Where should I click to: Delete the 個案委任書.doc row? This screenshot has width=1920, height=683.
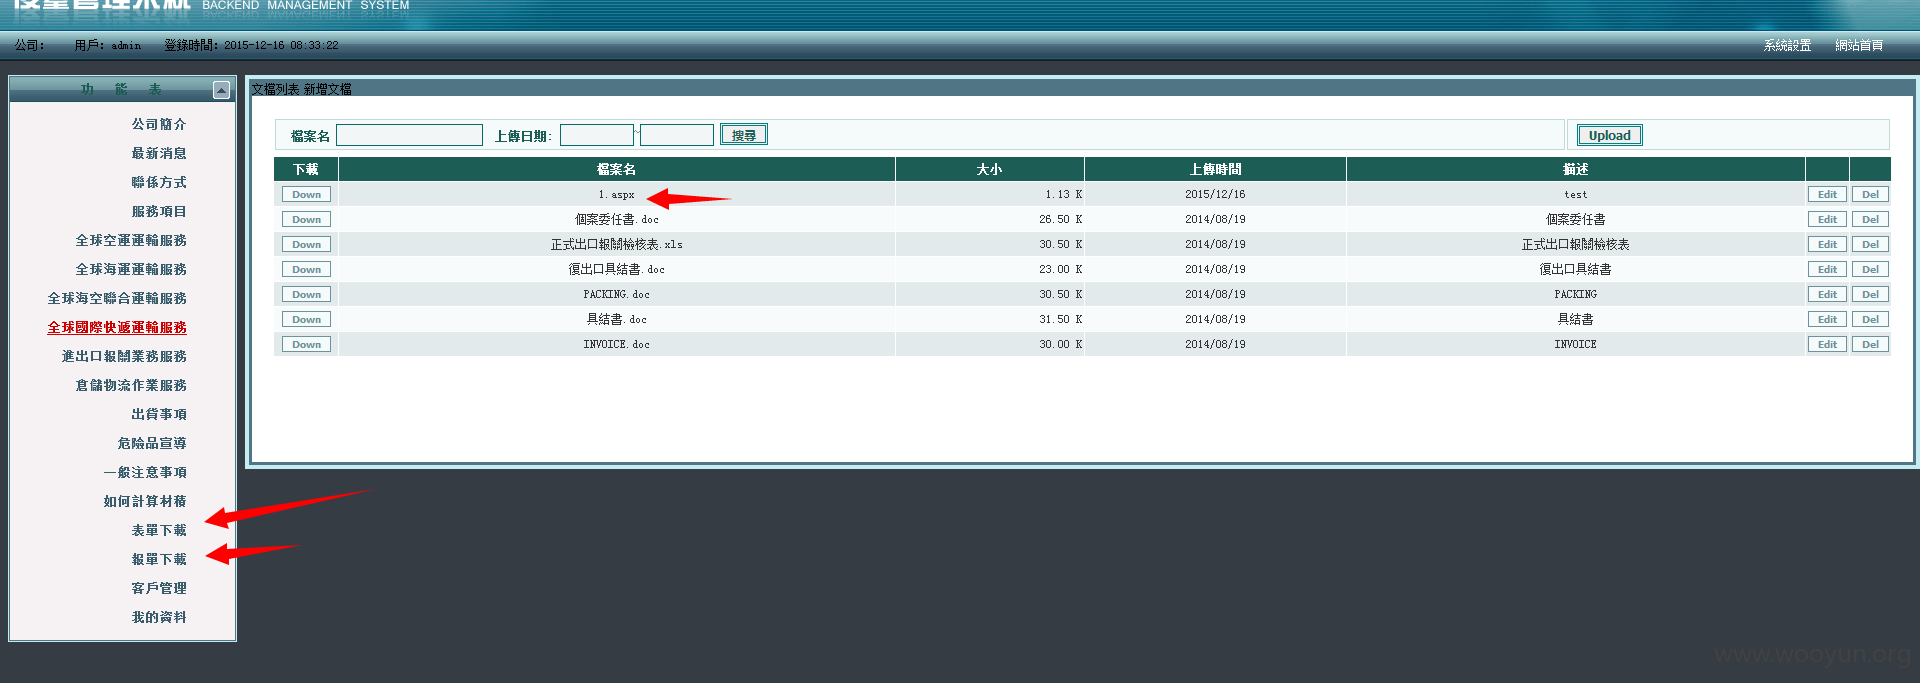(1870, 220)
